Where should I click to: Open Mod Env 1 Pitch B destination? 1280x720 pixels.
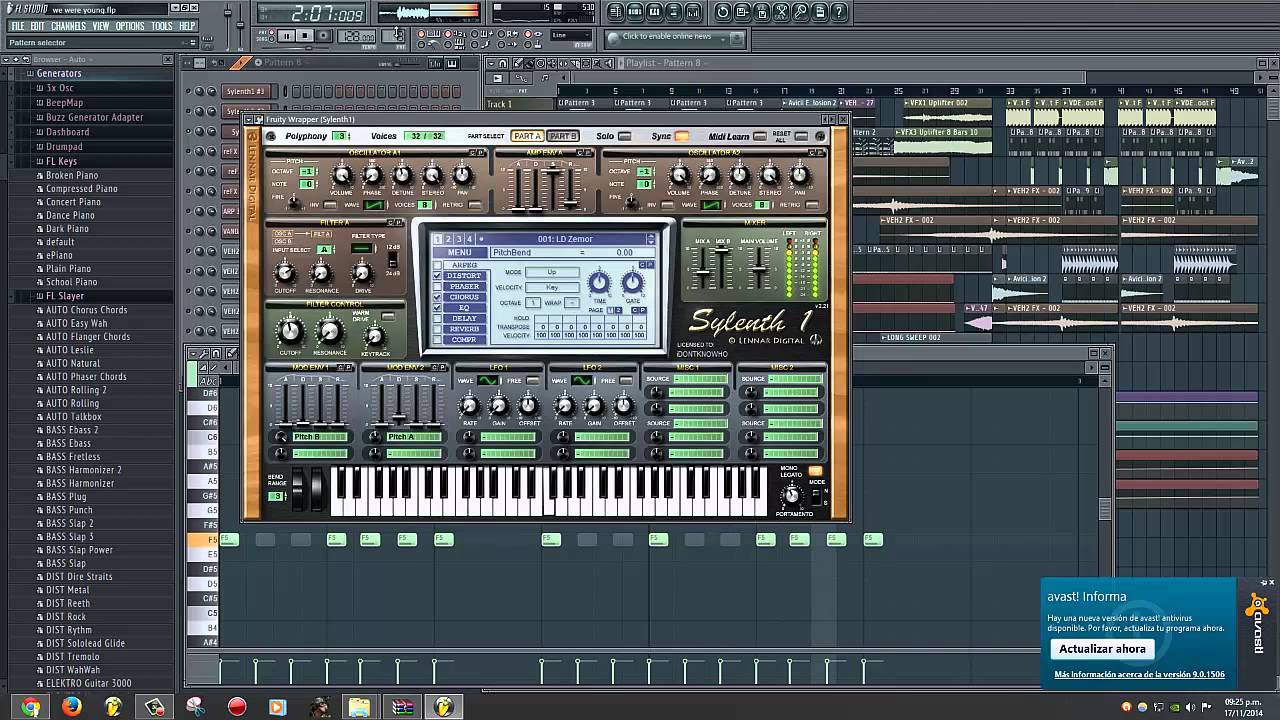pos(319,437)
